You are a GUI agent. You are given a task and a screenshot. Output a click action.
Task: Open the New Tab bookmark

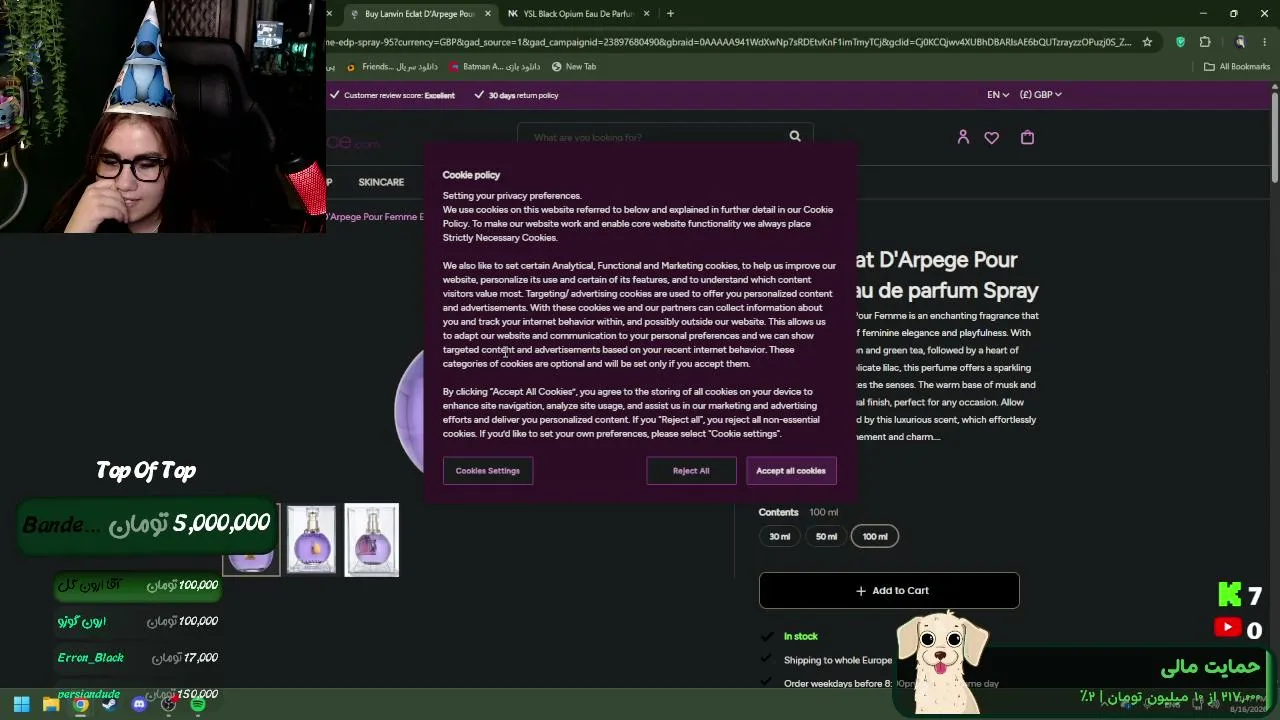pyautogui.click(x=573, y=67)
